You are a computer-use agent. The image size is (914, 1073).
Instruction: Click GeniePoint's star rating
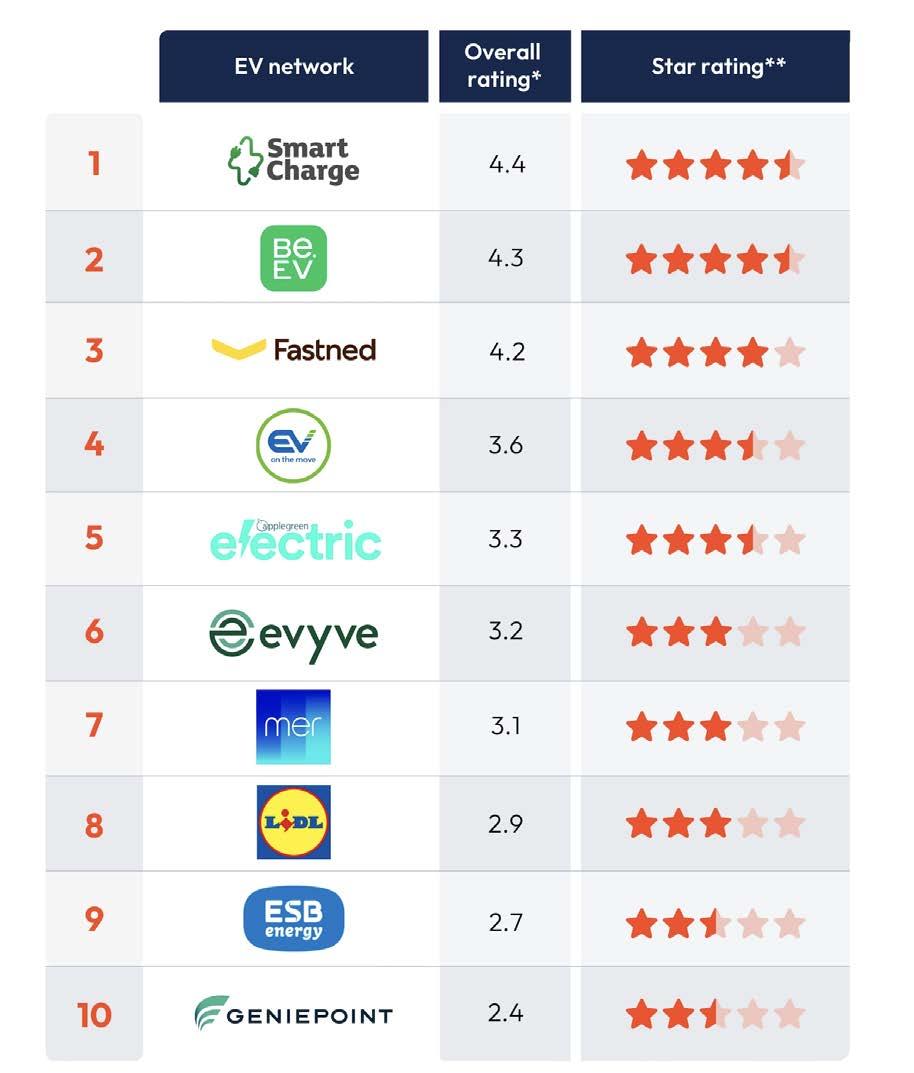(716, 1014)
